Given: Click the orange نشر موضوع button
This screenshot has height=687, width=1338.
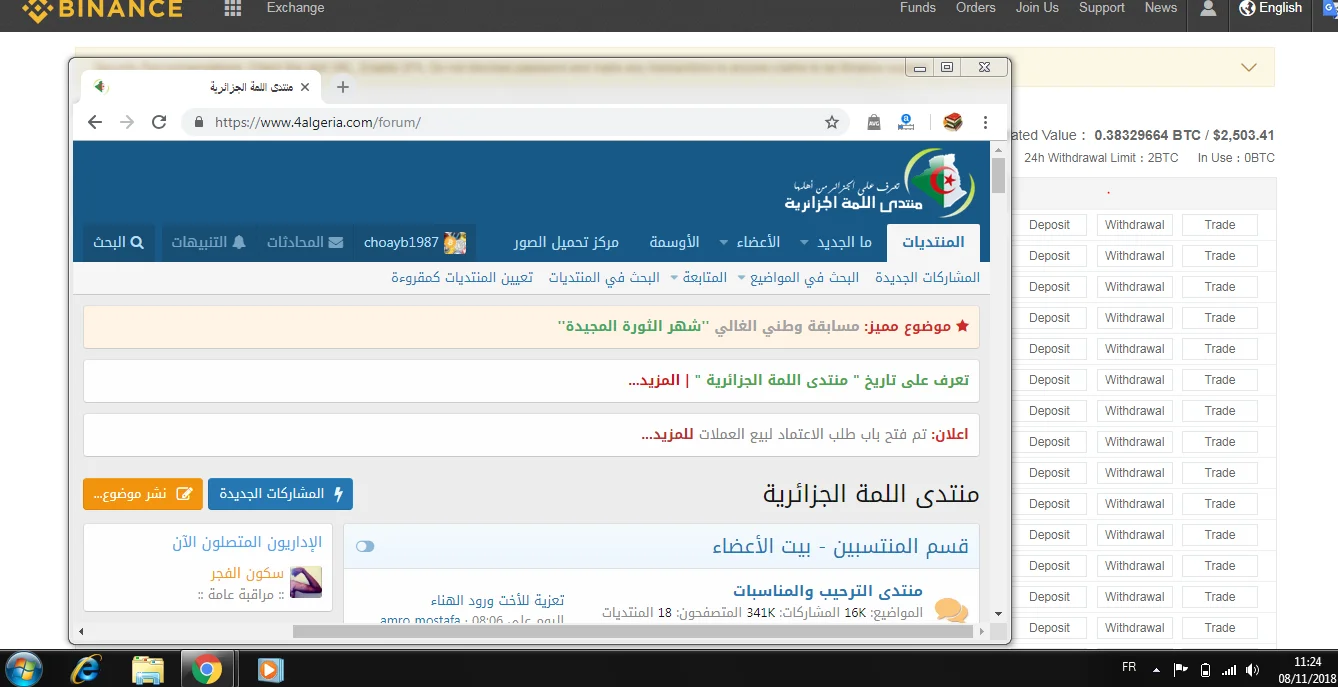Looking at the screenshot, I should pyautogui.click(x=143, y=494).
